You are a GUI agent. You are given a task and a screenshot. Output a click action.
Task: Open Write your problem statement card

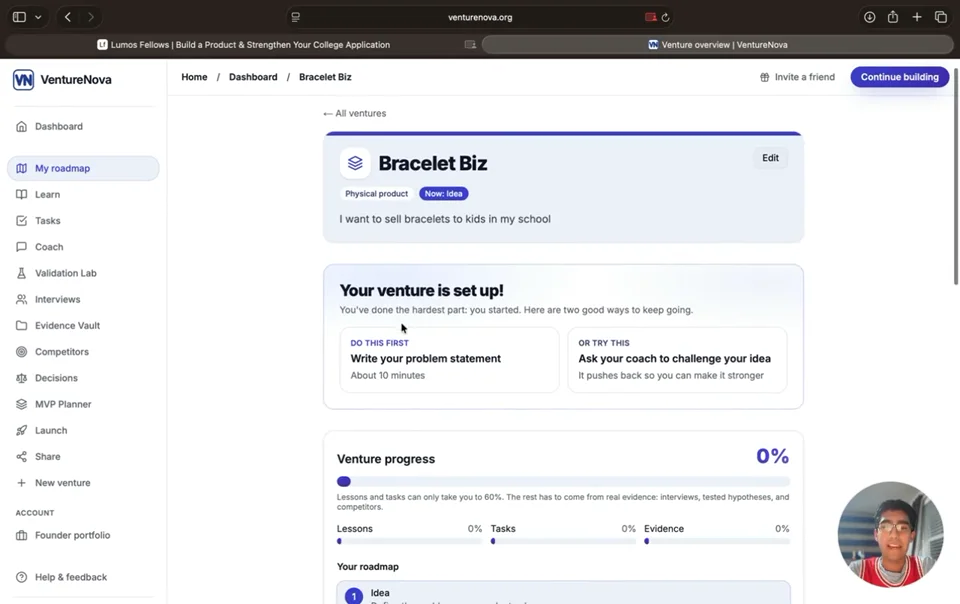(x=449, y=360)
